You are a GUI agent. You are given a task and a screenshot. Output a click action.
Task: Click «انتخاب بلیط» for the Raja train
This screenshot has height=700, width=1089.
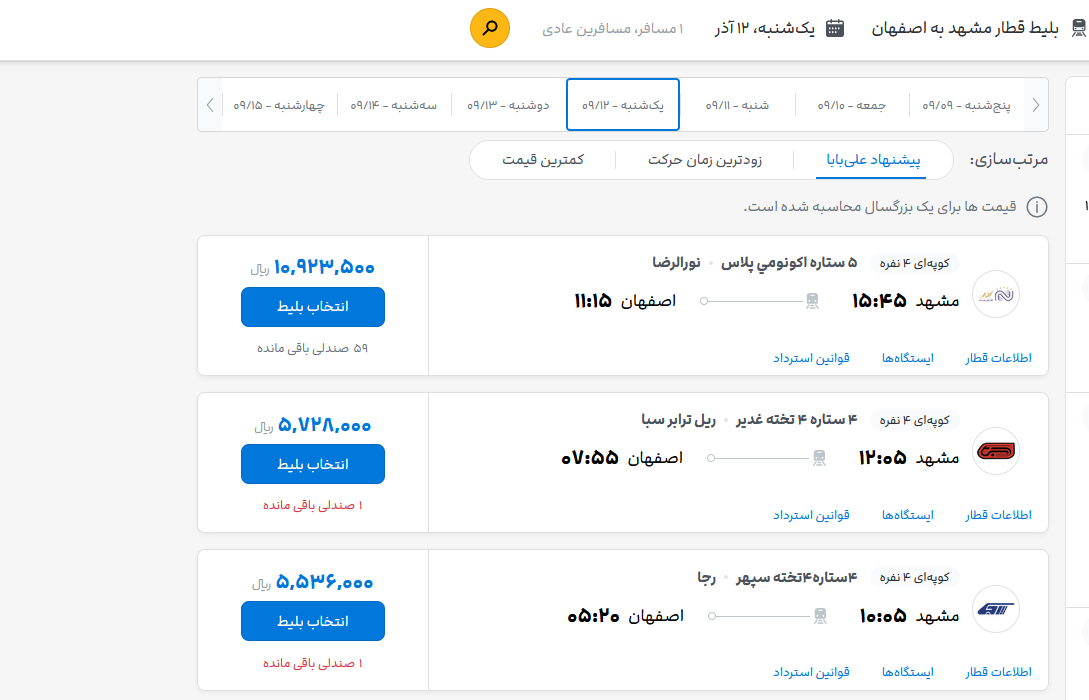[312, 621]
